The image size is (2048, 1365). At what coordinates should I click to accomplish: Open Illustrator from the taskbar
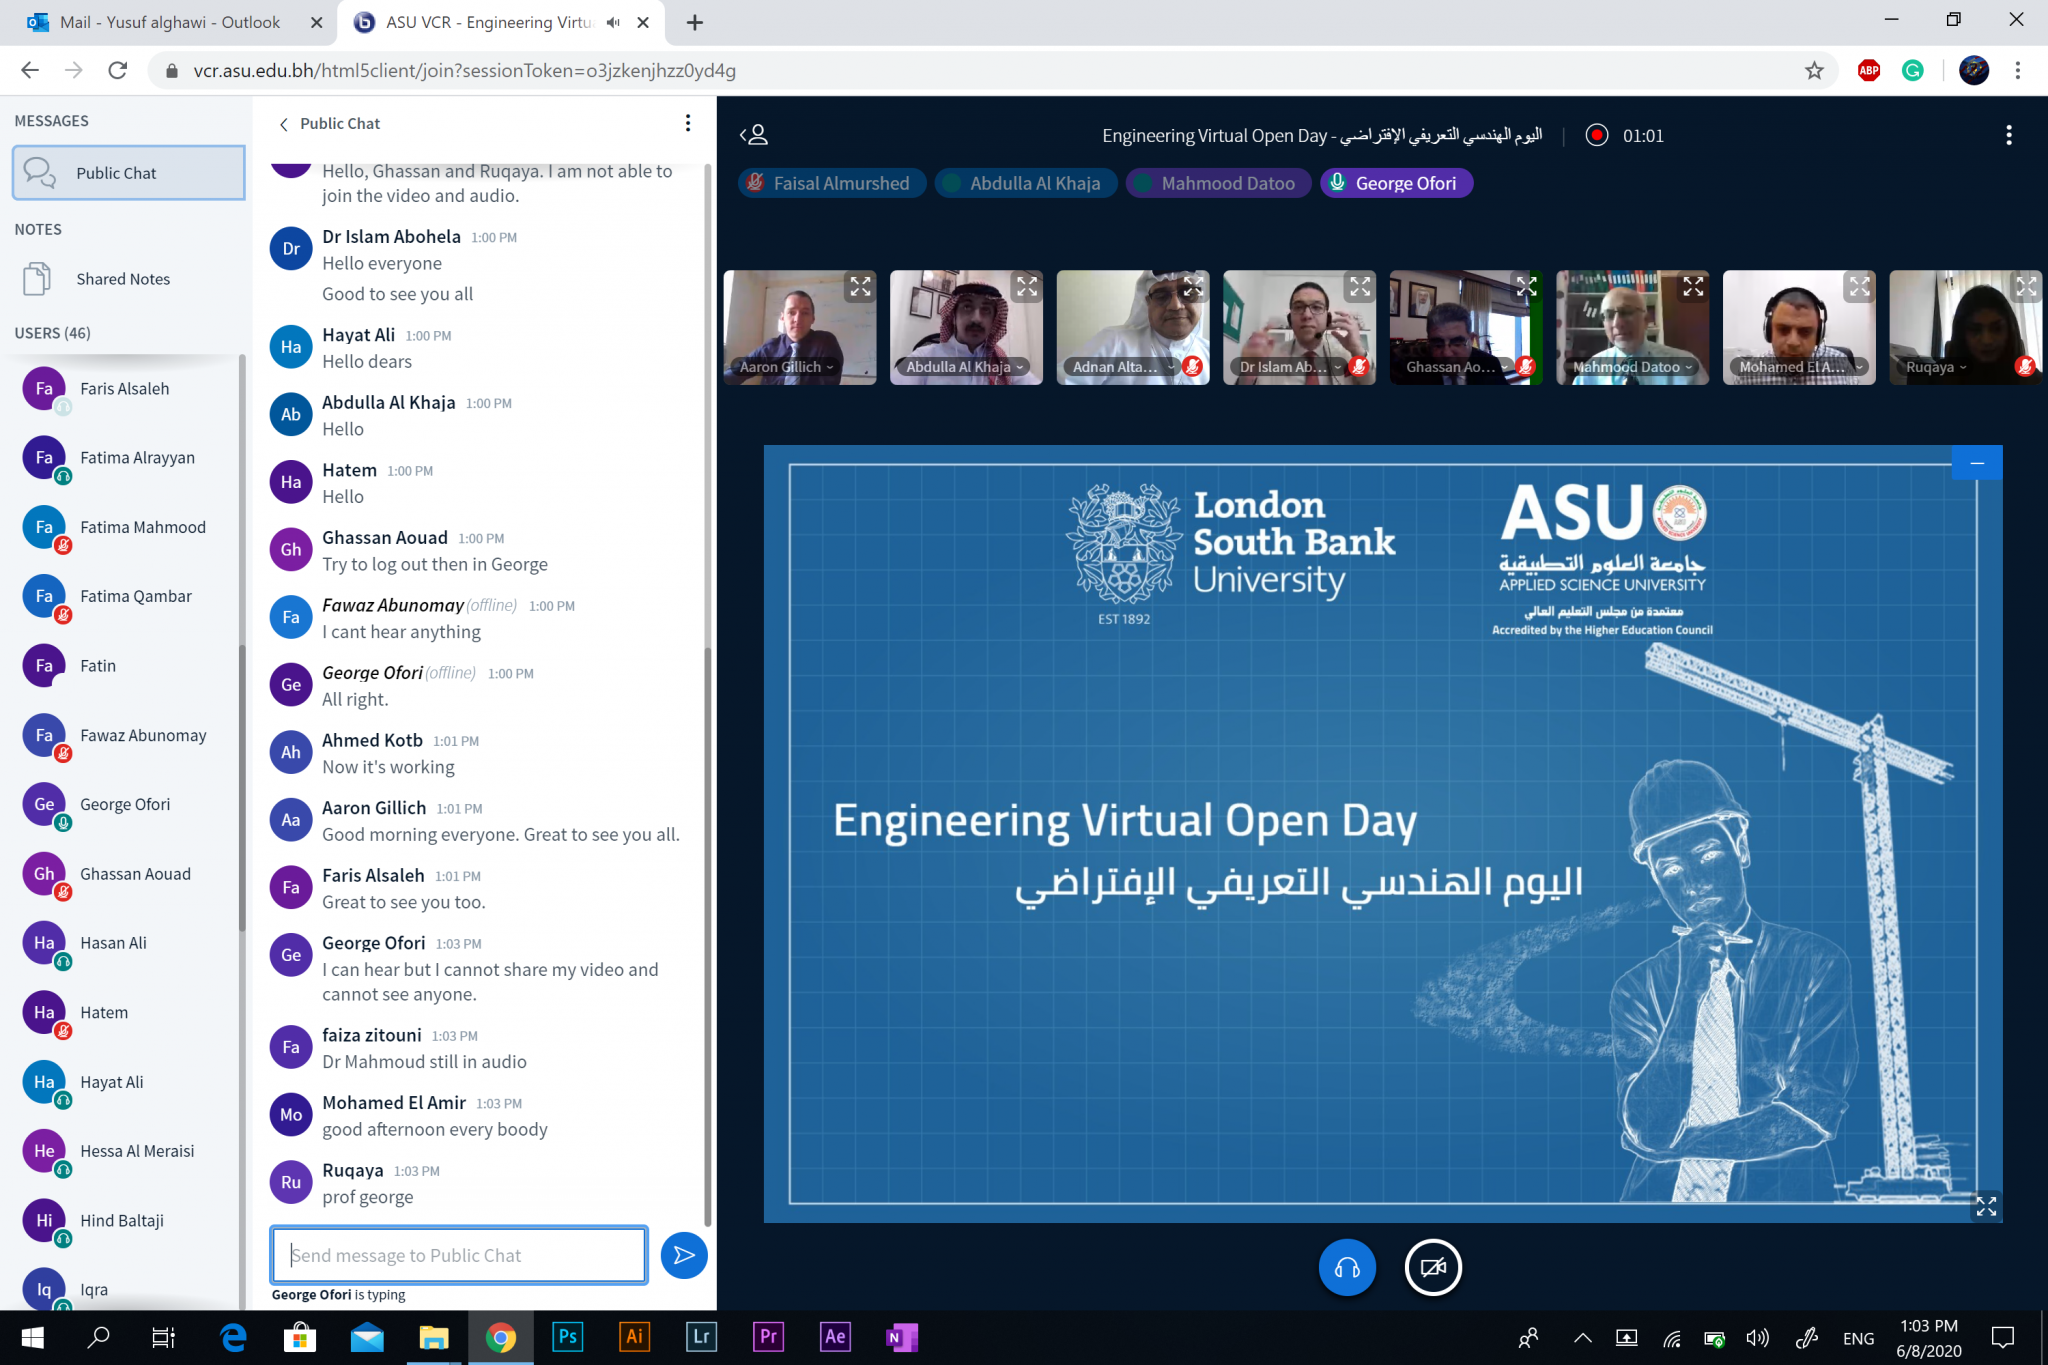pyautogui.click(x=634, y=1337)
